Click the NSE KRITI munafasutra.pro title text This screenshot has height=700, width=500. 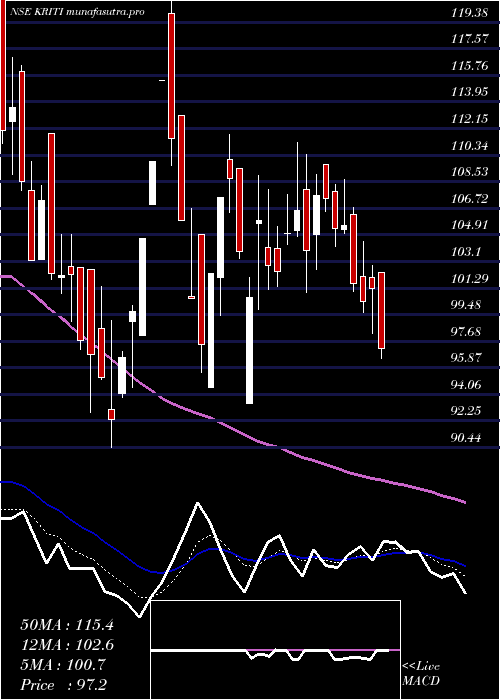point(77,12)
